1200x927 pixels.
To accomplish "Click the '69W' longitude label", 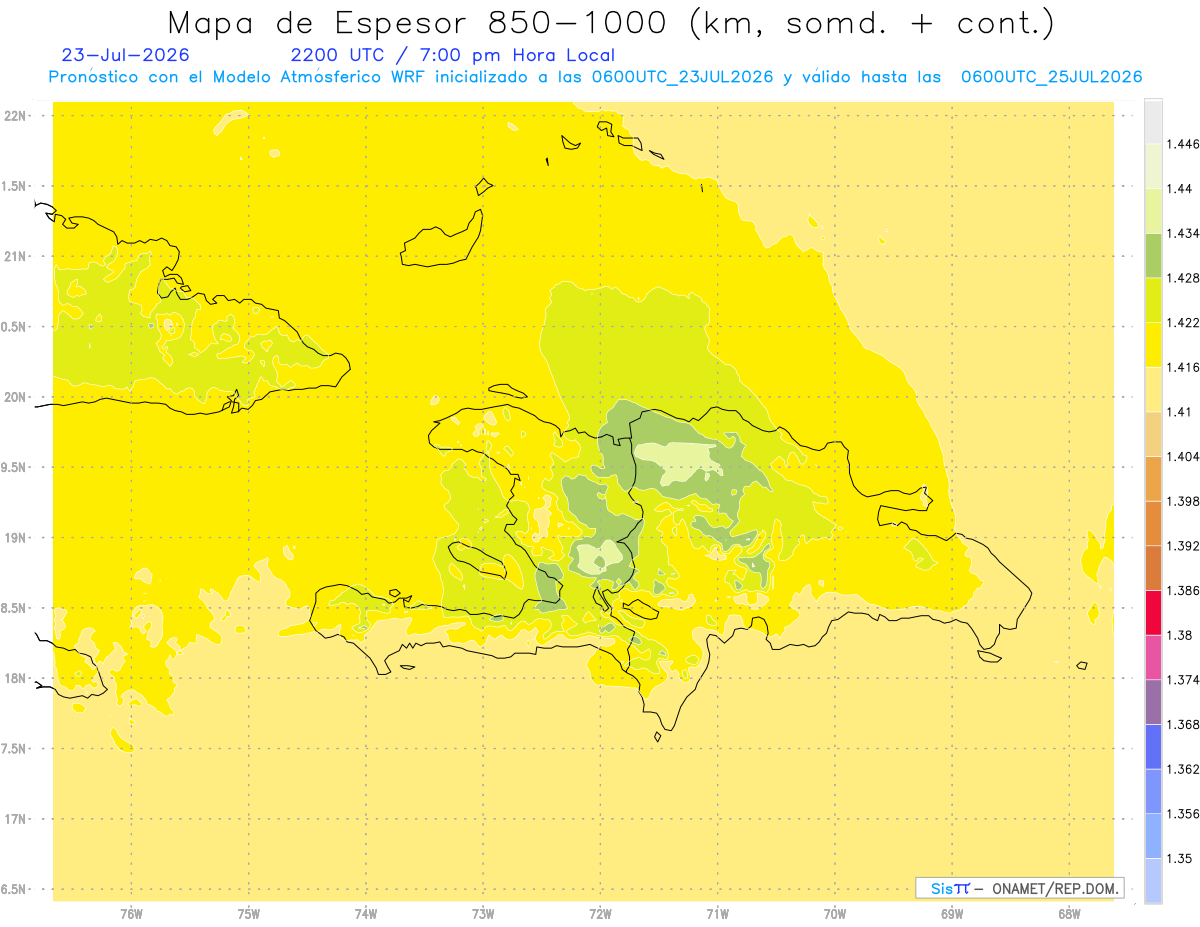I will pos(952,914).
